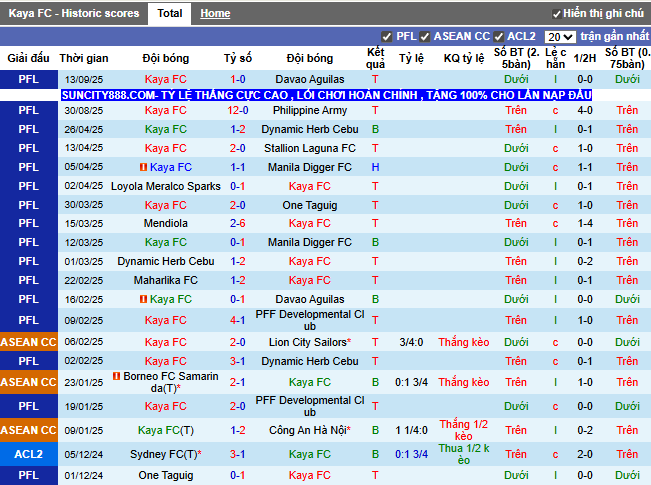Click the Mendiola team name
The image size is (651, 485).
pos(166,223)
